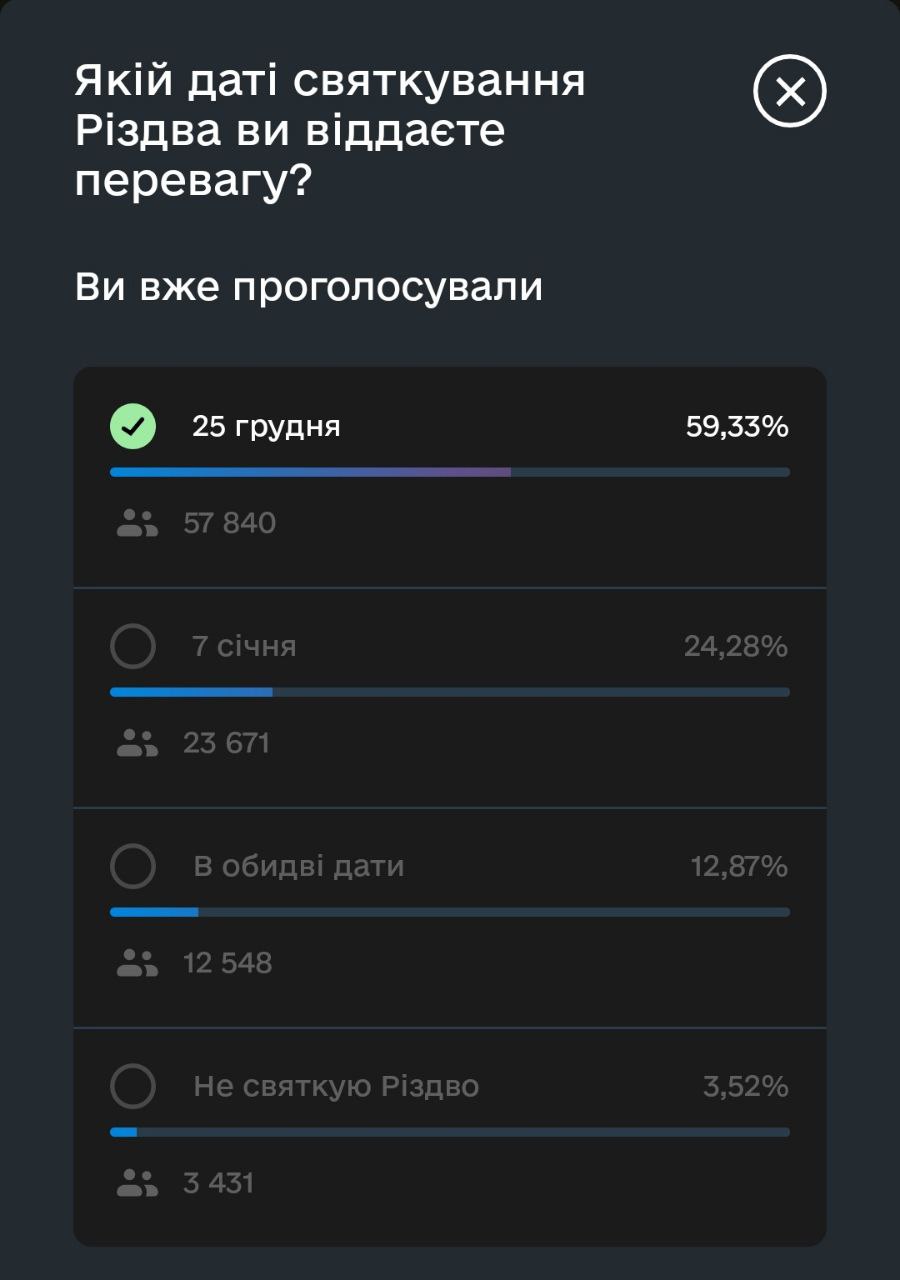Click the 59,33% result percentage
Image resolution: width=900 pixels, height=1280 pixels.
pyautogui.click(x=737, y=427)
